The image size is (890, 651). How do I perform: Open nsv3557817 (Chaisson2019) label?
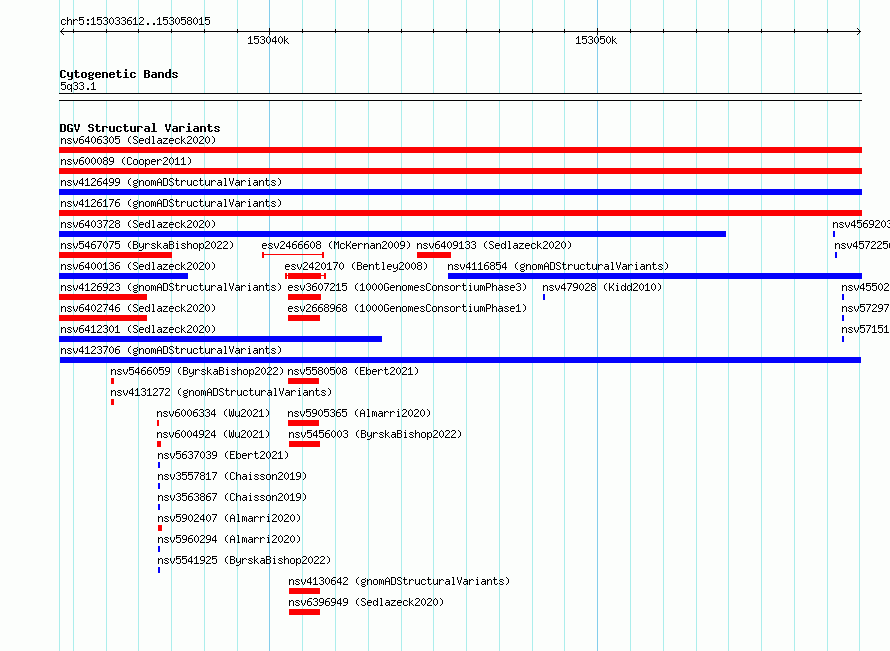coord(232,476)
